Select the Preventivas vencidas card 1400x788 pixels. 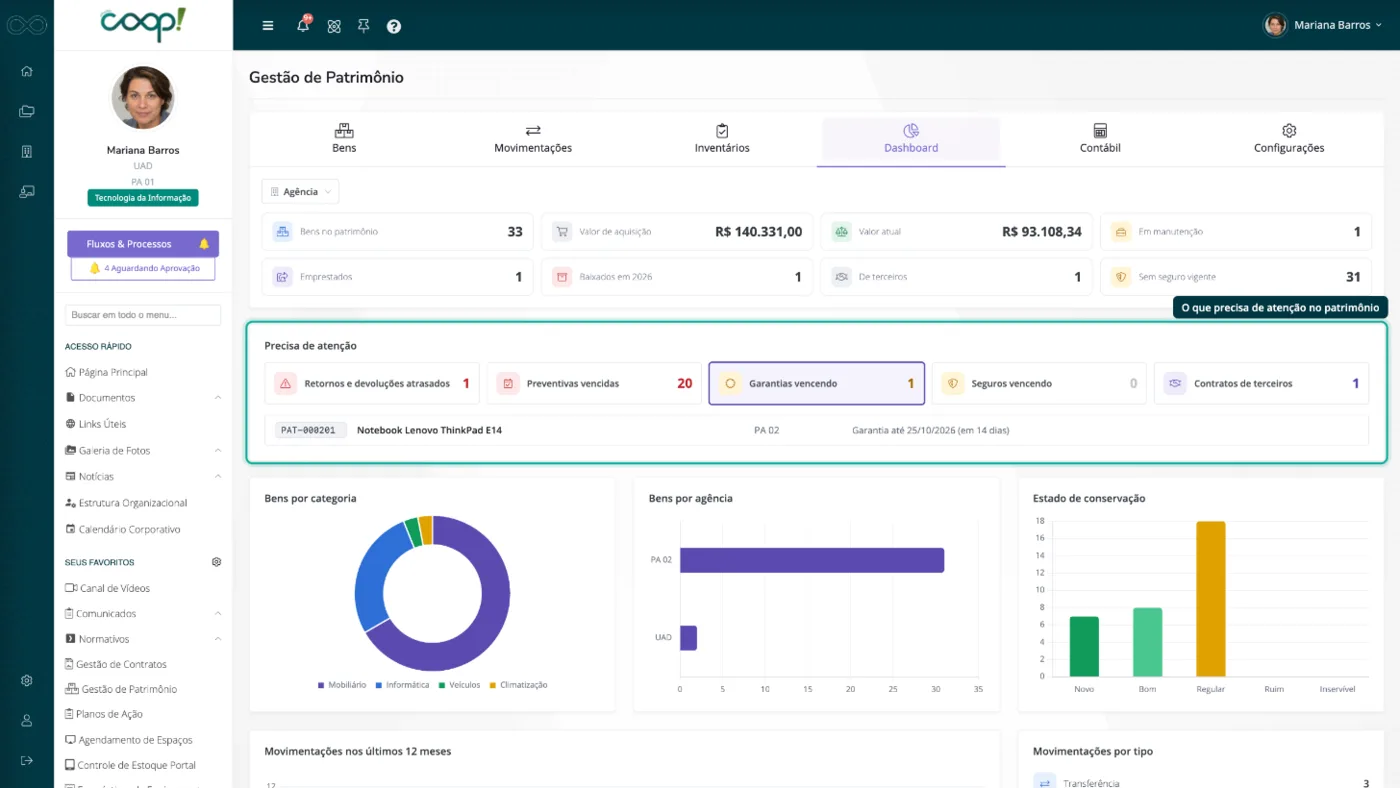tap(594, 384)
